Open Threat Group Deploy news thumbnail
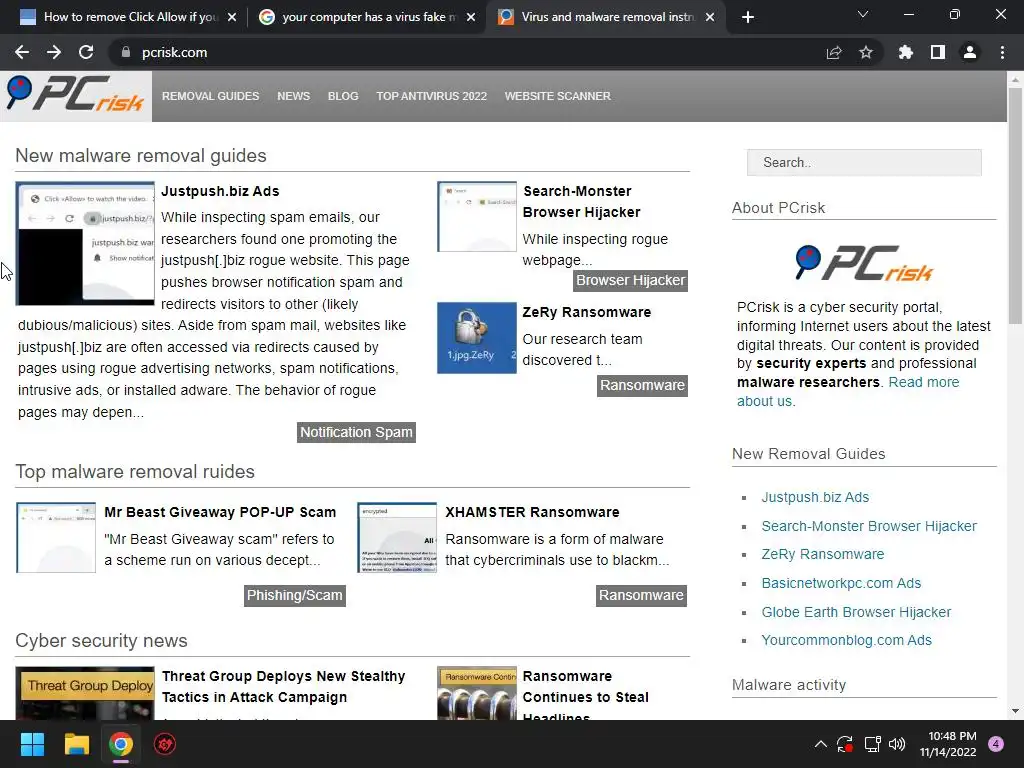 coord(85,694)
